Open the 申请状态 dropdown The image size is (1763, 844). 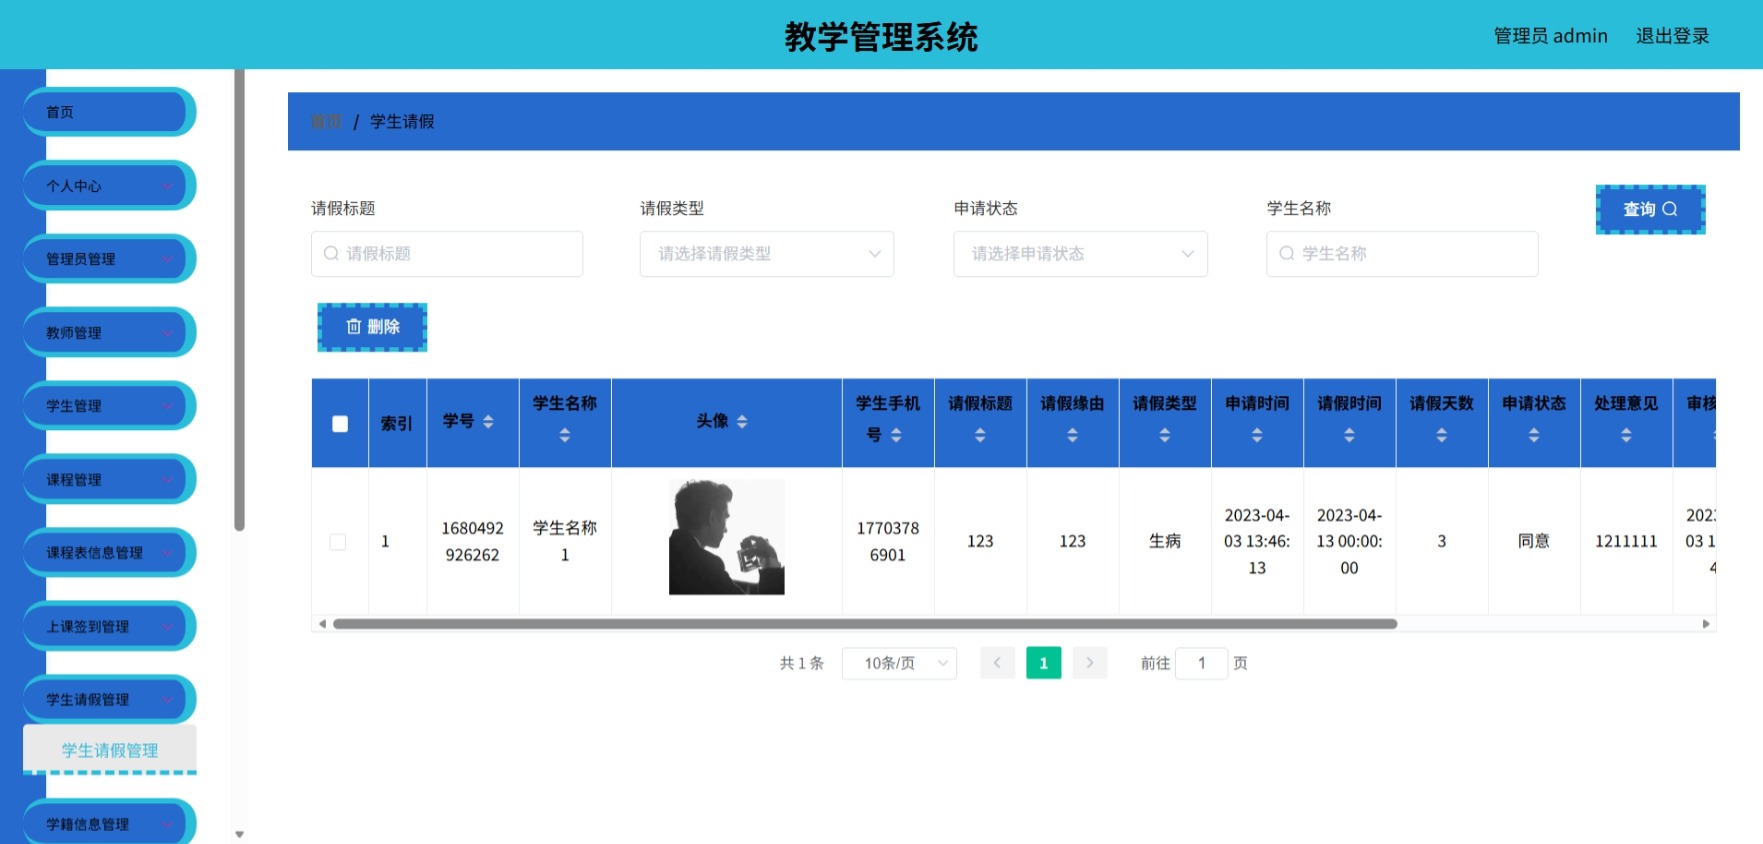click(x=1080, y=254)
